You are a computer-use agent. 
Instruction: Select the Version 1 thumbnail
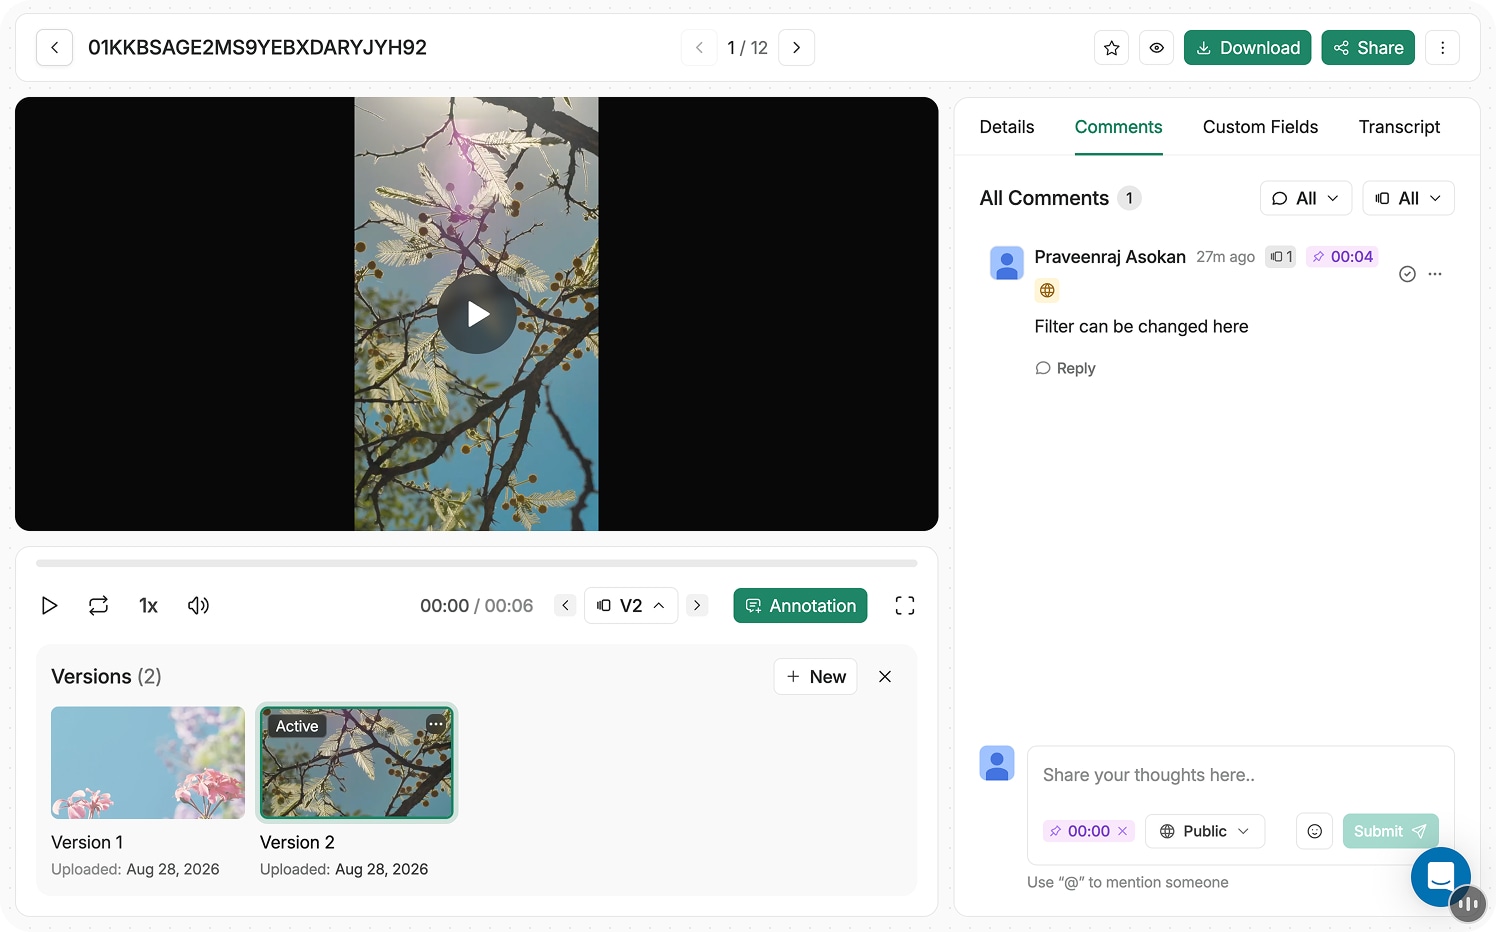point(148,763)
